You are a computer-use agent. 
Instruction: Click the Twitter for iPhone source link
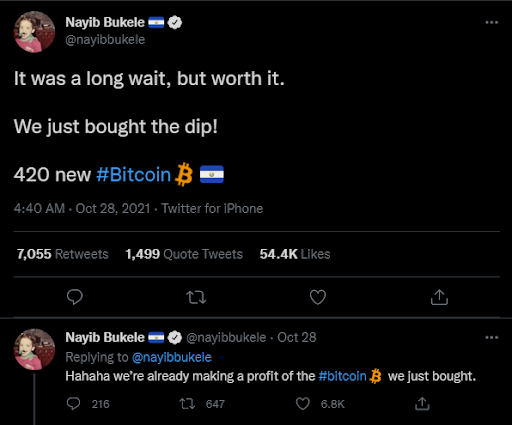click(x=212, y=209)
